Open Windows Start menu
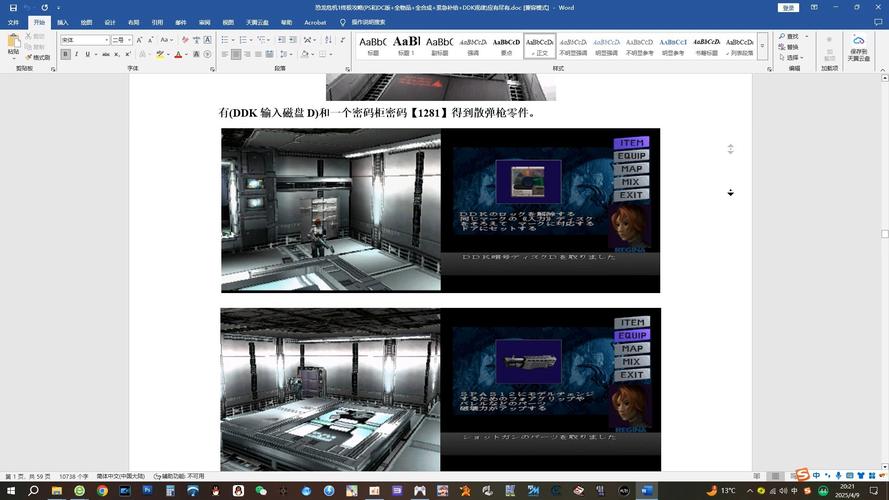 pos(11,490)
